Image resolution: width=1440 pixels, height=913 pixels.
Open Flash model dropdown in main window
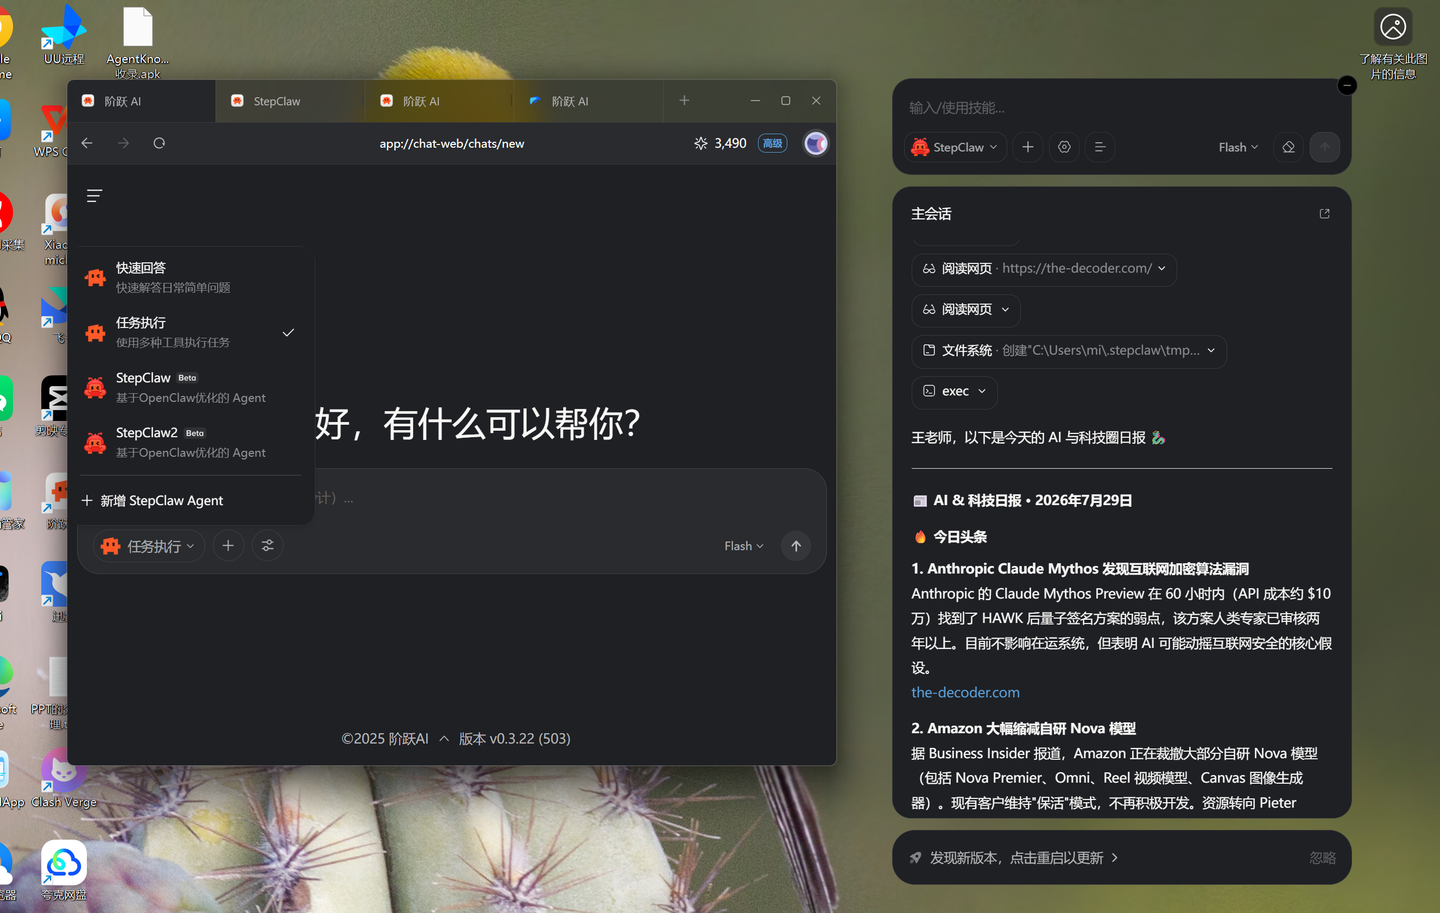tap(744, 546)
